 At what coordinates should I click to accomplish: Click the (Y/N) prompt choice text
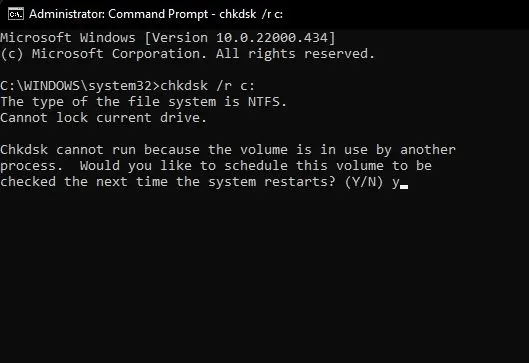click(364, 182)
